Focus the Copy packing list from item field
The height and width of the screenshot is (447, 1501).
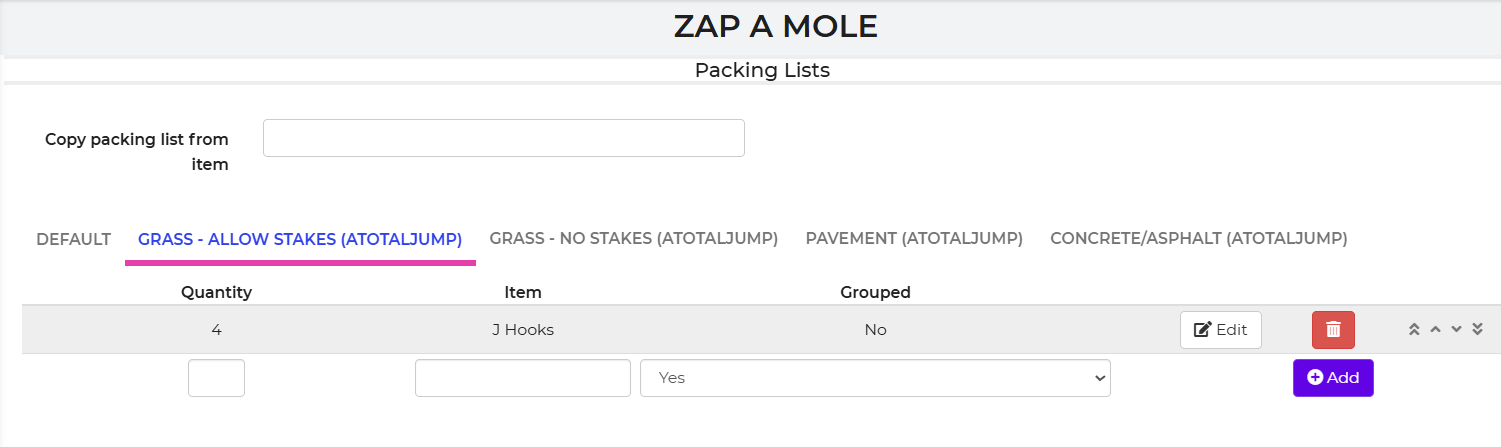tap(503, 138)
